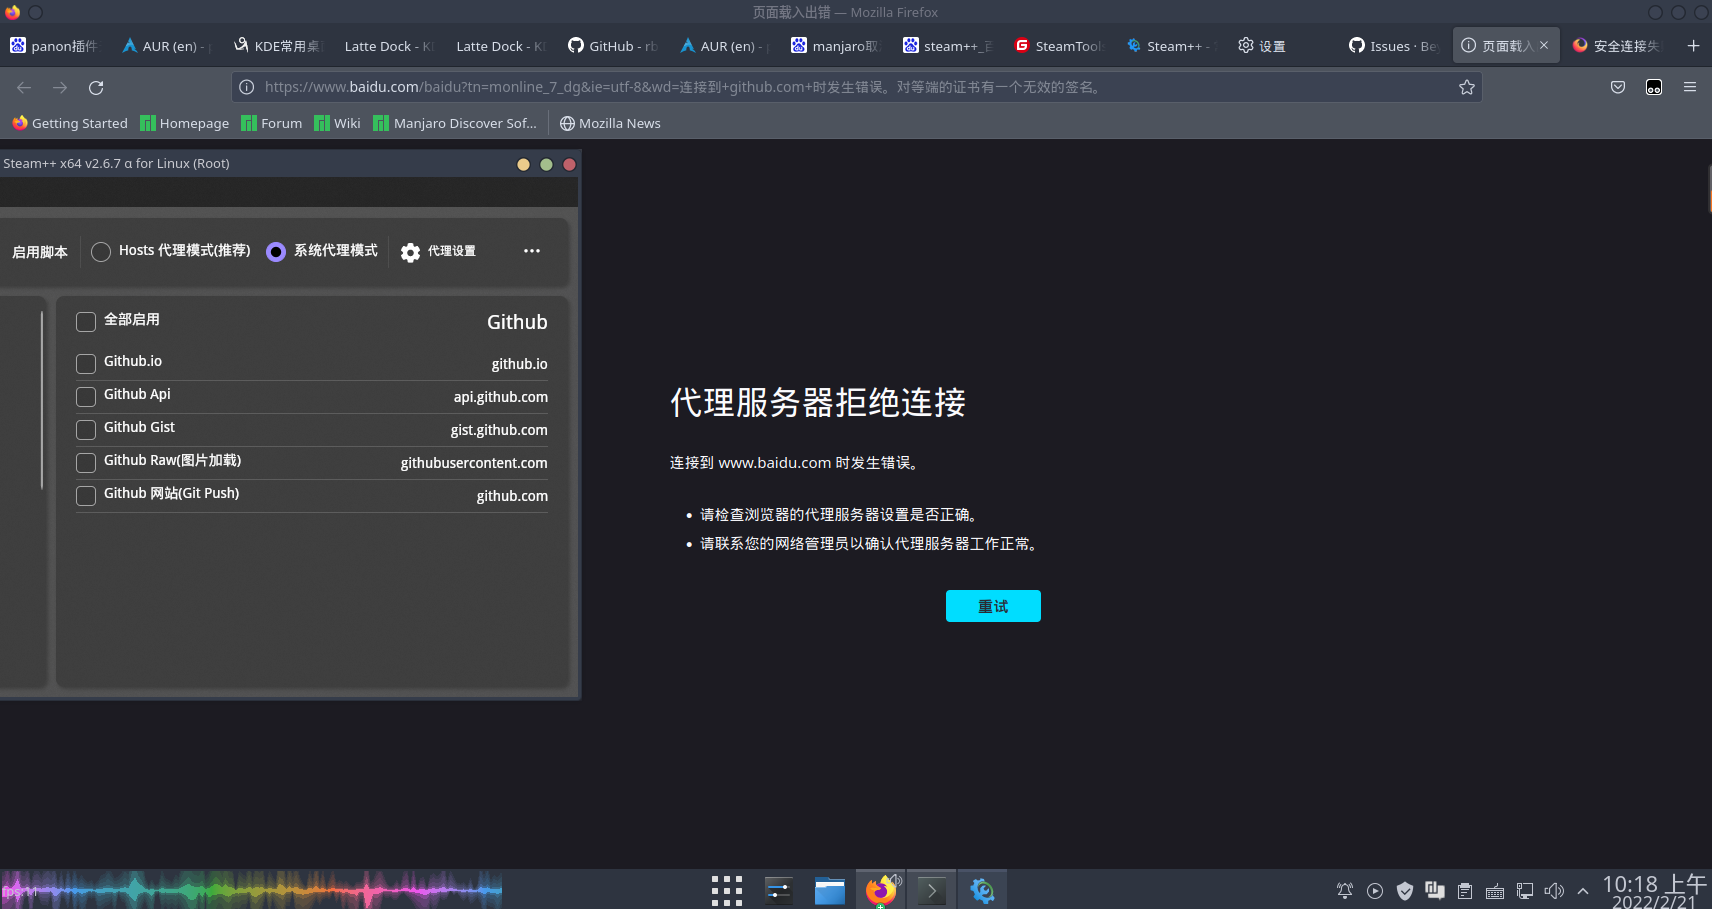The width and height of the screenshot is (1712, 909).
Task: Switch to the 设置 settings tab
Action: click(1283, 46)
